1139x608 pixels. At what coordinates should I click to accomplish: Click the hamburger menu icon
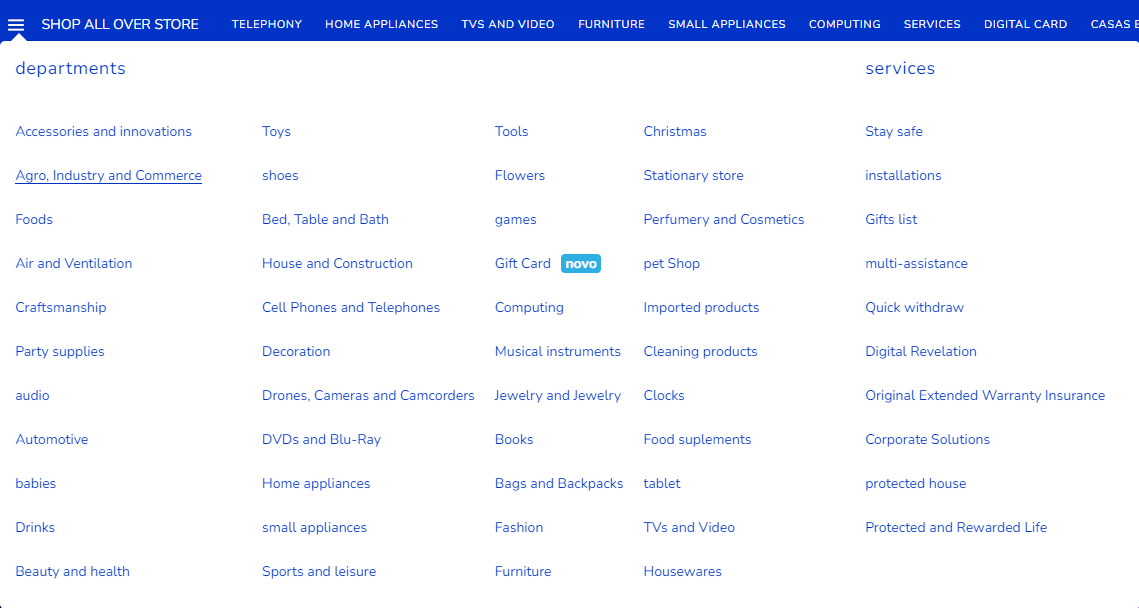pyautogui.click(x=16, y=25)
